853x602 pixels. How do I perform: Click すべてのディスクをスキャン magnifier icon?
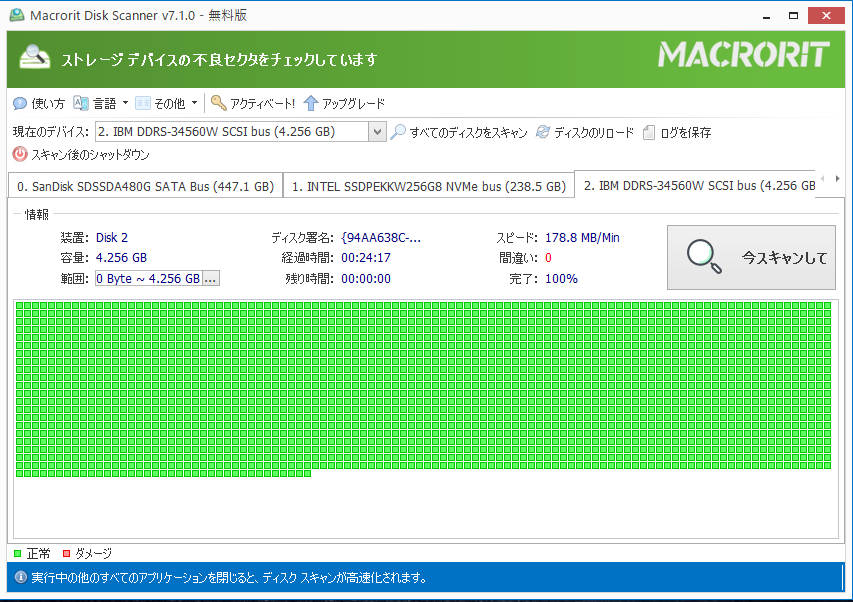398,132
